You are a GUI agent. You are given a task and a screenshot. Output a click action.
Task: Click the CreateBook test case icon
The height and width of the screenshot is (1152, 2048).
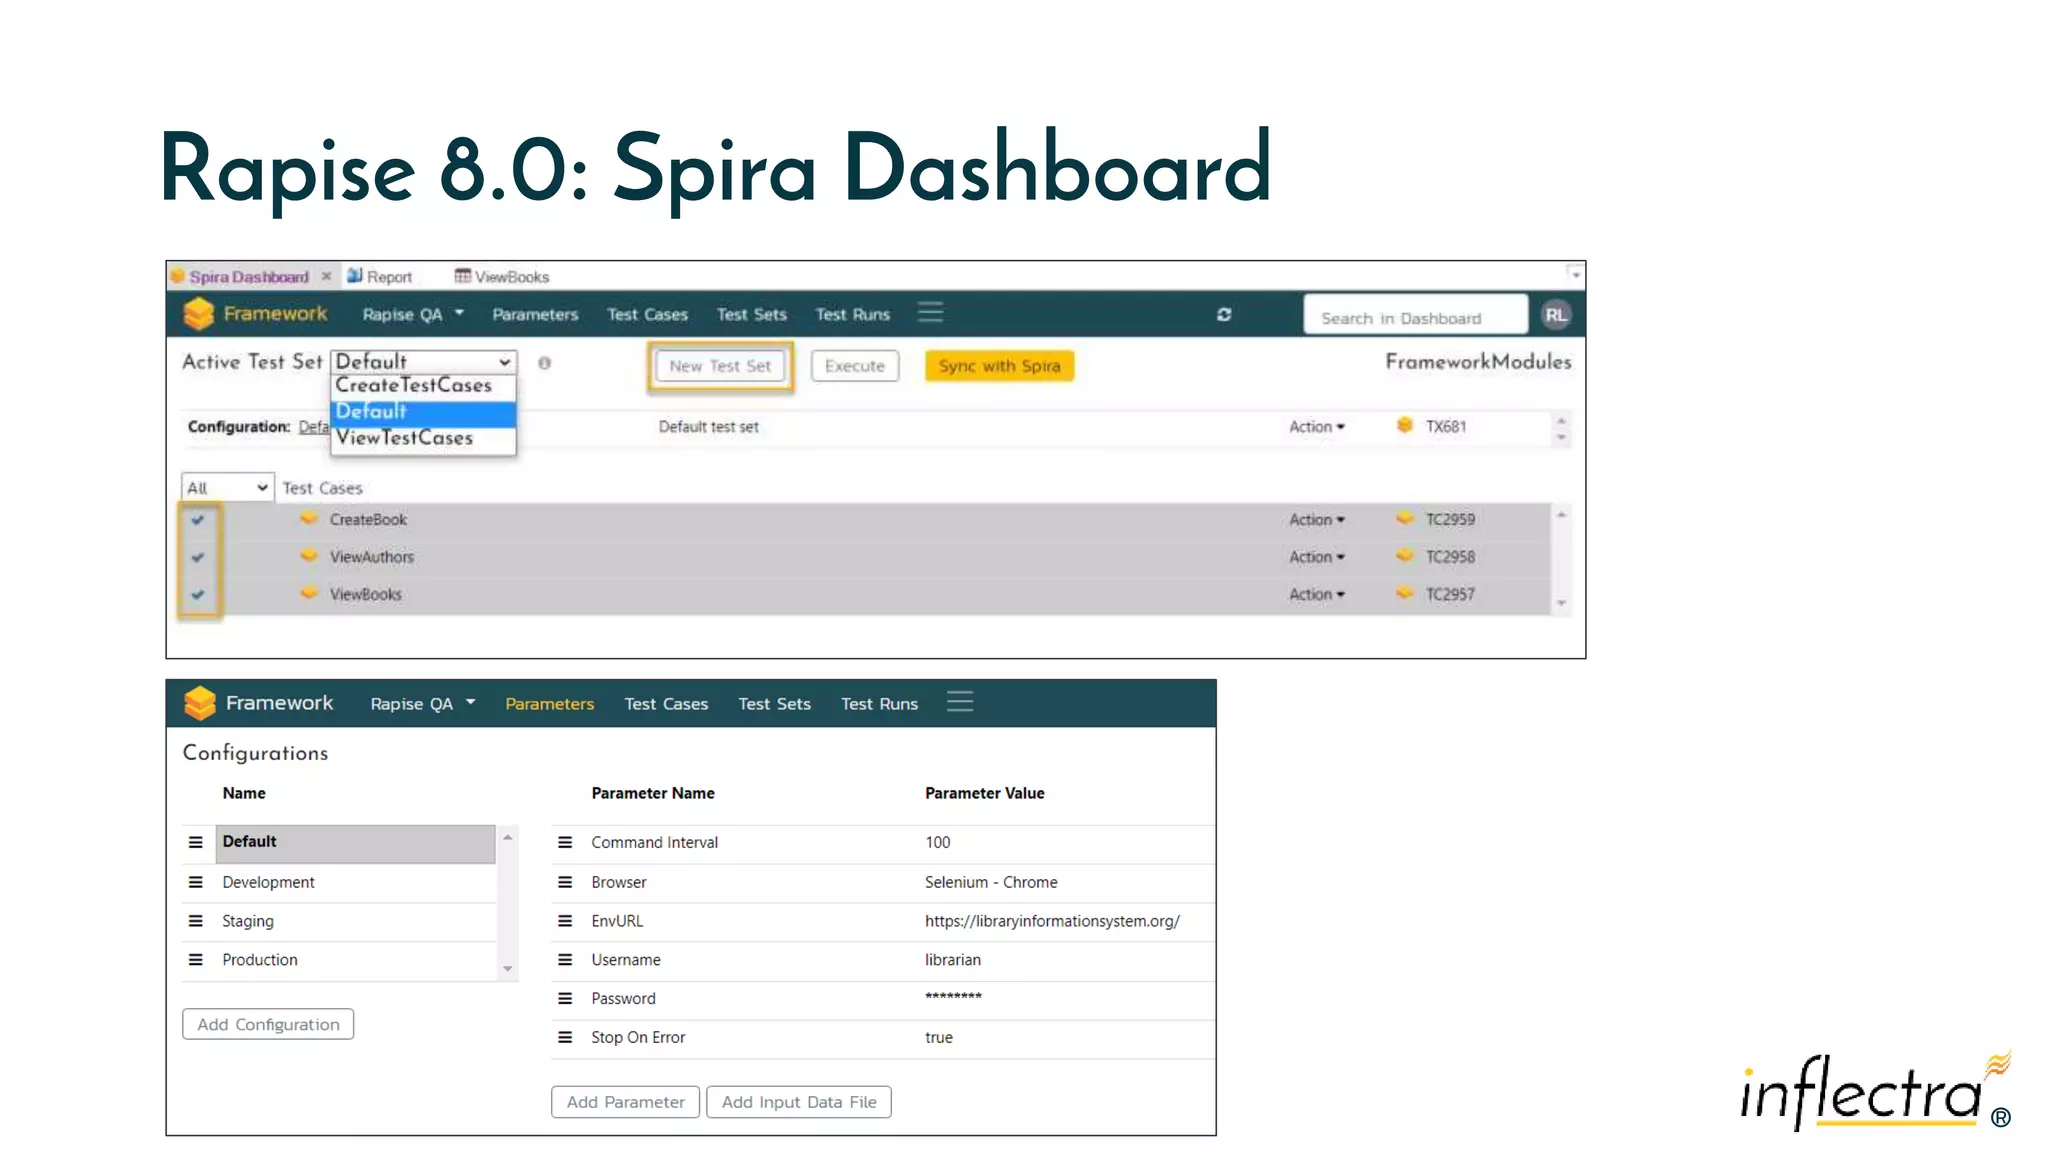pos(309,518)
